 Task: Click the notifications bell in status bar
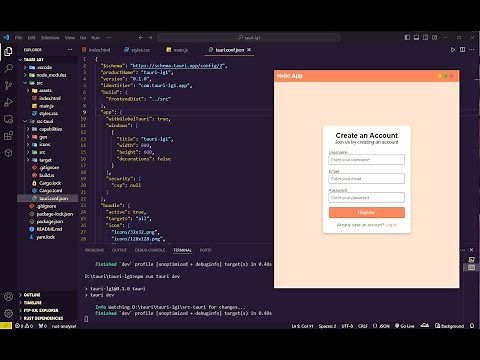[472, 326]
